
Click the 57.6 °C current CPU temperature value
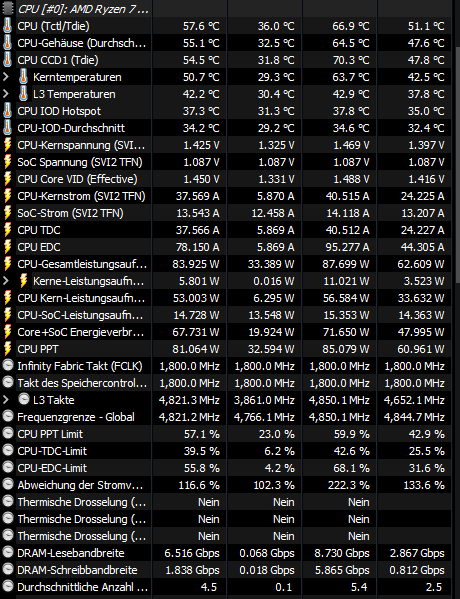pyautogui.click(x=201, y=26)
